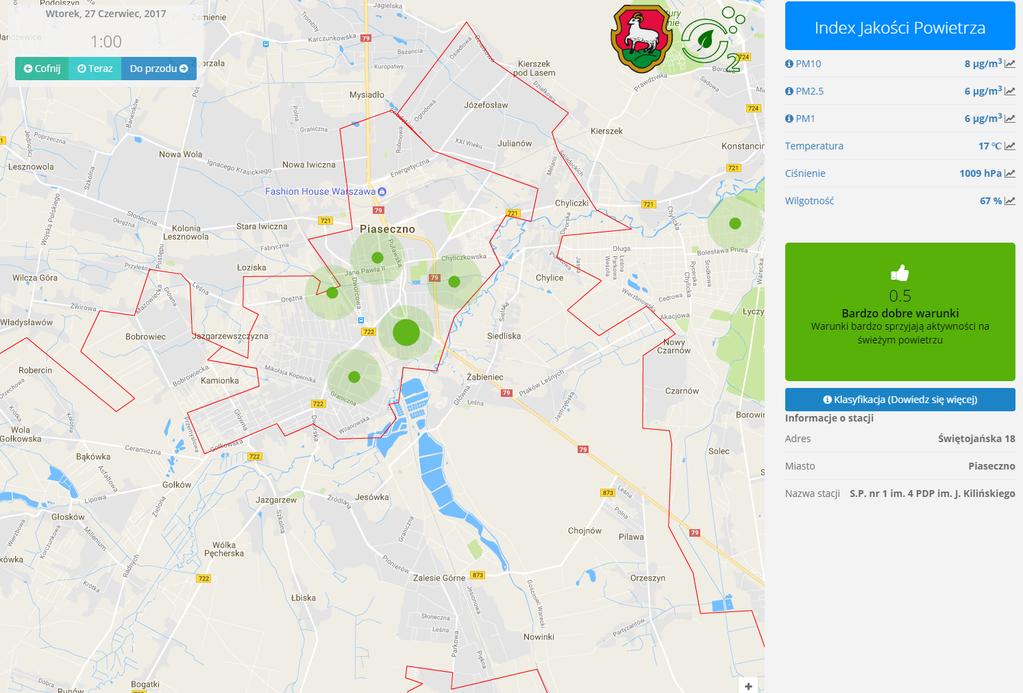The width and height of the screenshot is (1023, 693).
Task: Click the Cofnij back button
Action: (x=42, y=69)
